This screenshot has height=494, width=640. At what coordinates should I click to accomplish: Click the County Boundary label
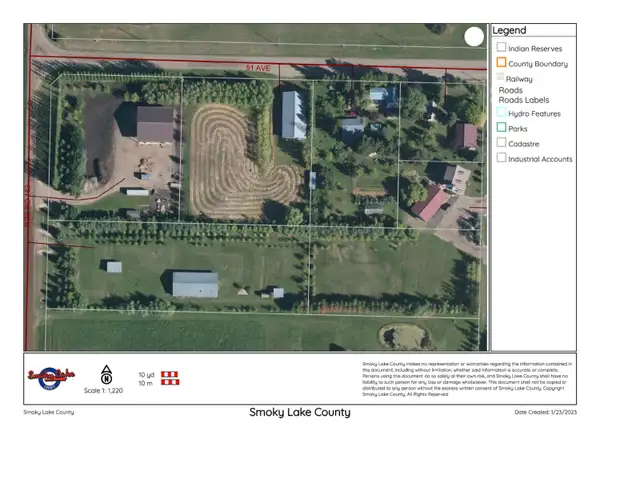pyautogui.click(x=538, y=64)
